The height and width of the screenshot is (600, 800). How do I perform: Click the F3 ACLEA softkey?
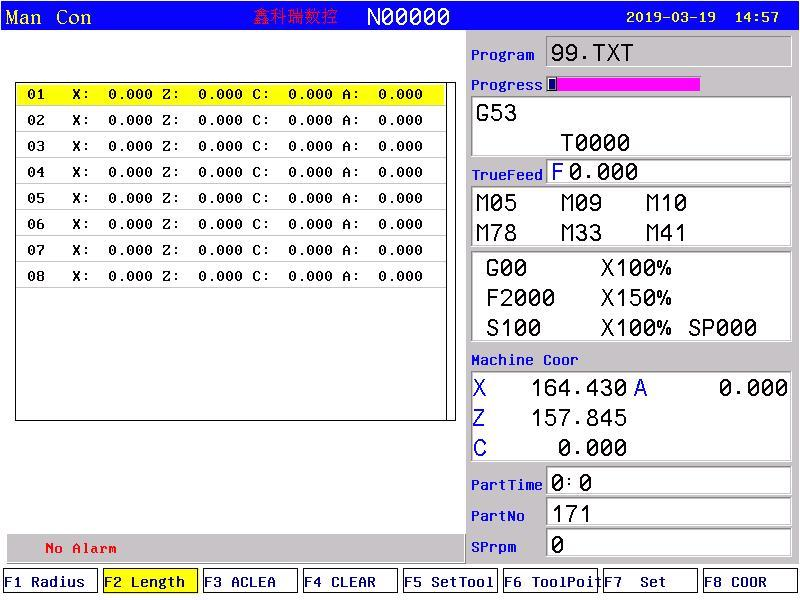(x=250, y=582)
